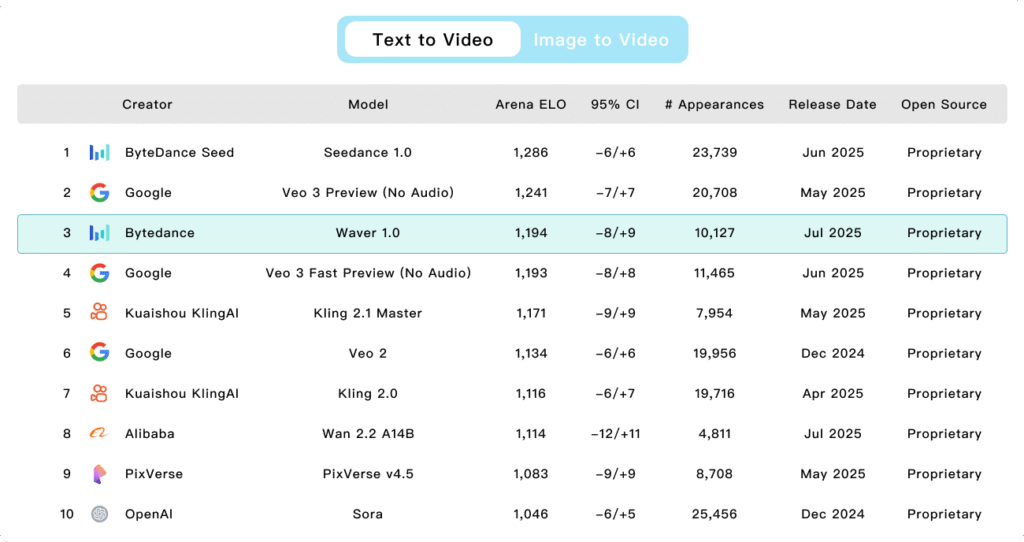Click the Kuaishou KlingAI logo for Kling 2.1 Master
This screenshot has height=542, width=1024.
tap(99, 313)
